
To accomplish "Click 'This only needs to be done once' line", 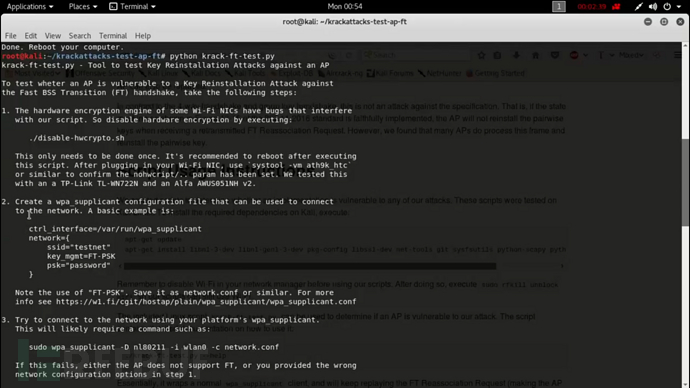I will (x=186, y=156).
